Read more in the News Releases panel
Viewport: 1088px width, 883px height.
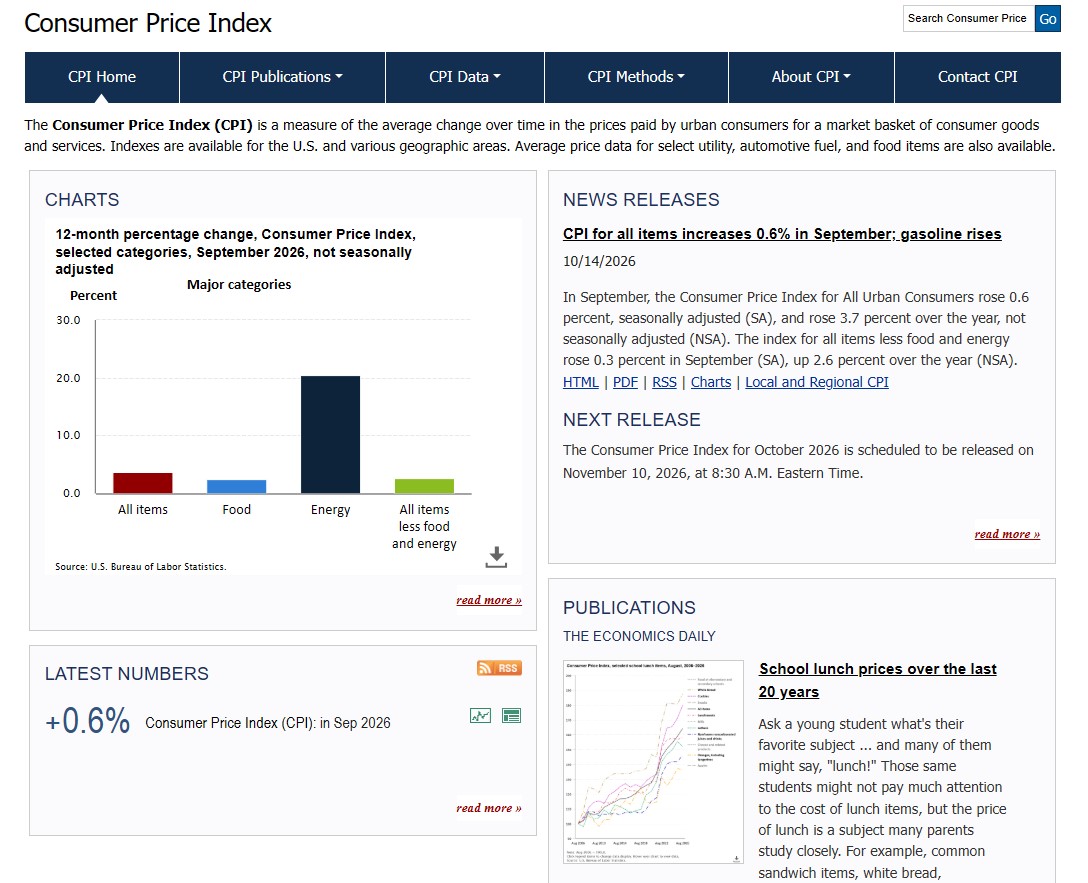1007,534
